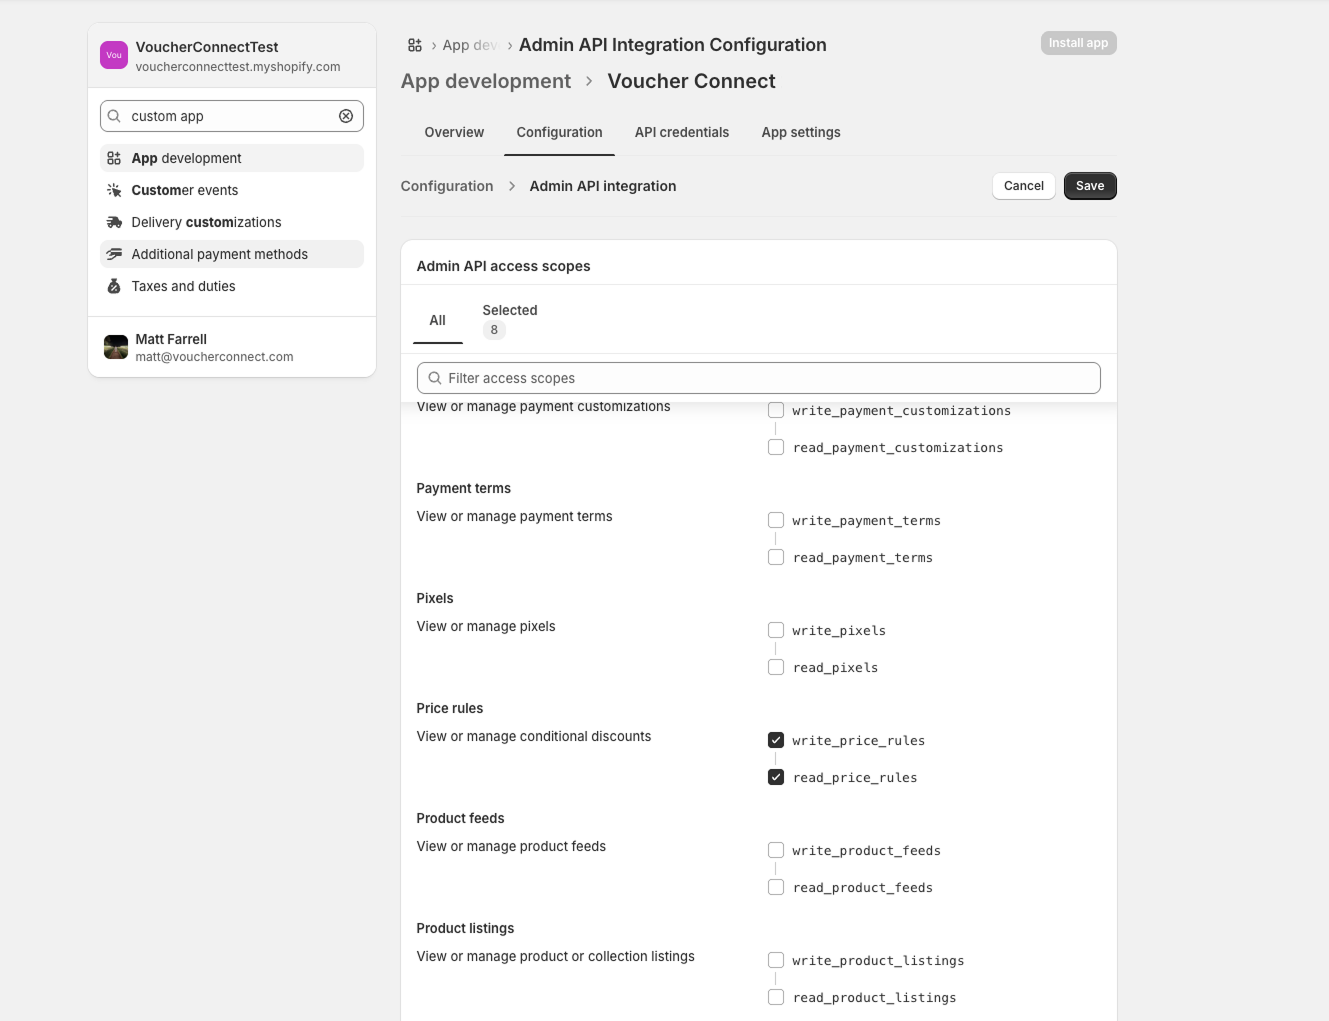Go back via Configuration breadcrumb link
Image resolution: width=1329 pixels, height=1021 pixels.
coord(447,186)
